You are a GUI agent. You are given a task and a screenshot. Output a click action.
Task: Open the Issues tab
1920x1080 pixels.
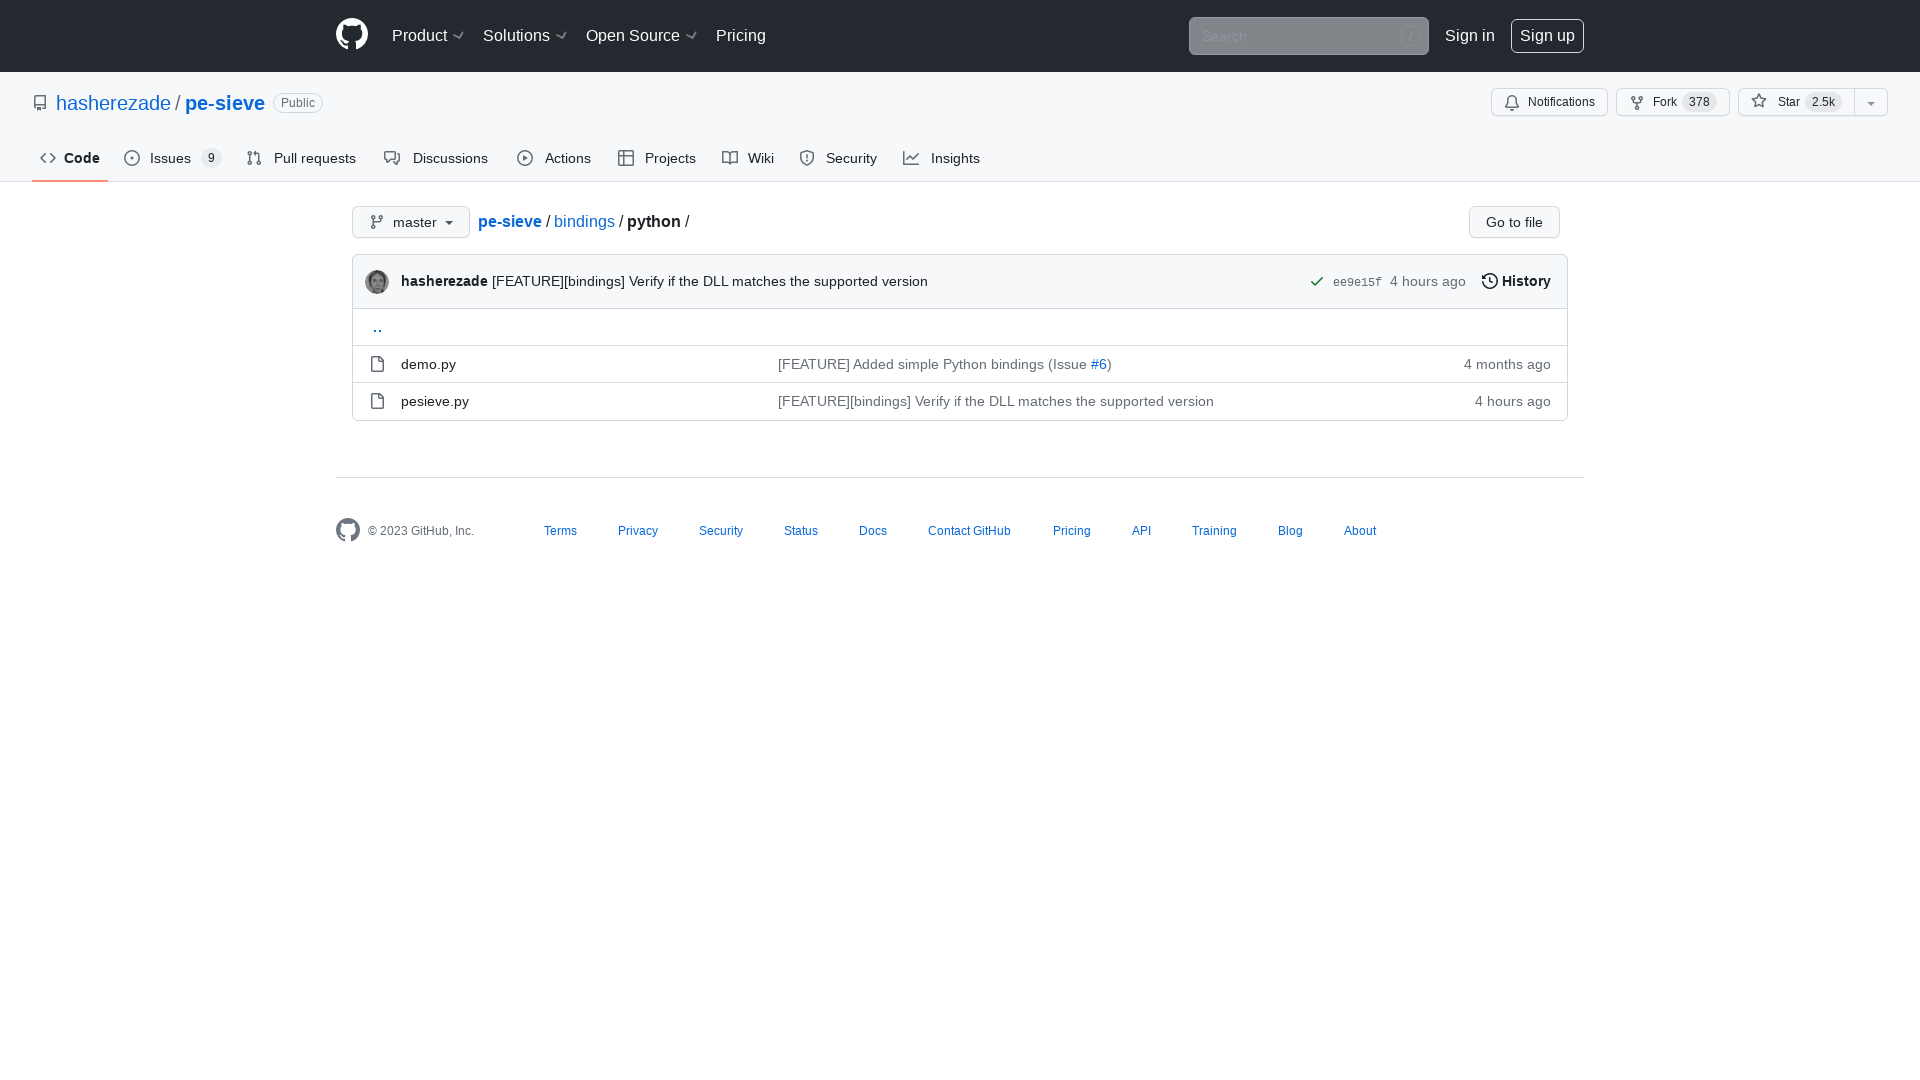pos(172,158)
